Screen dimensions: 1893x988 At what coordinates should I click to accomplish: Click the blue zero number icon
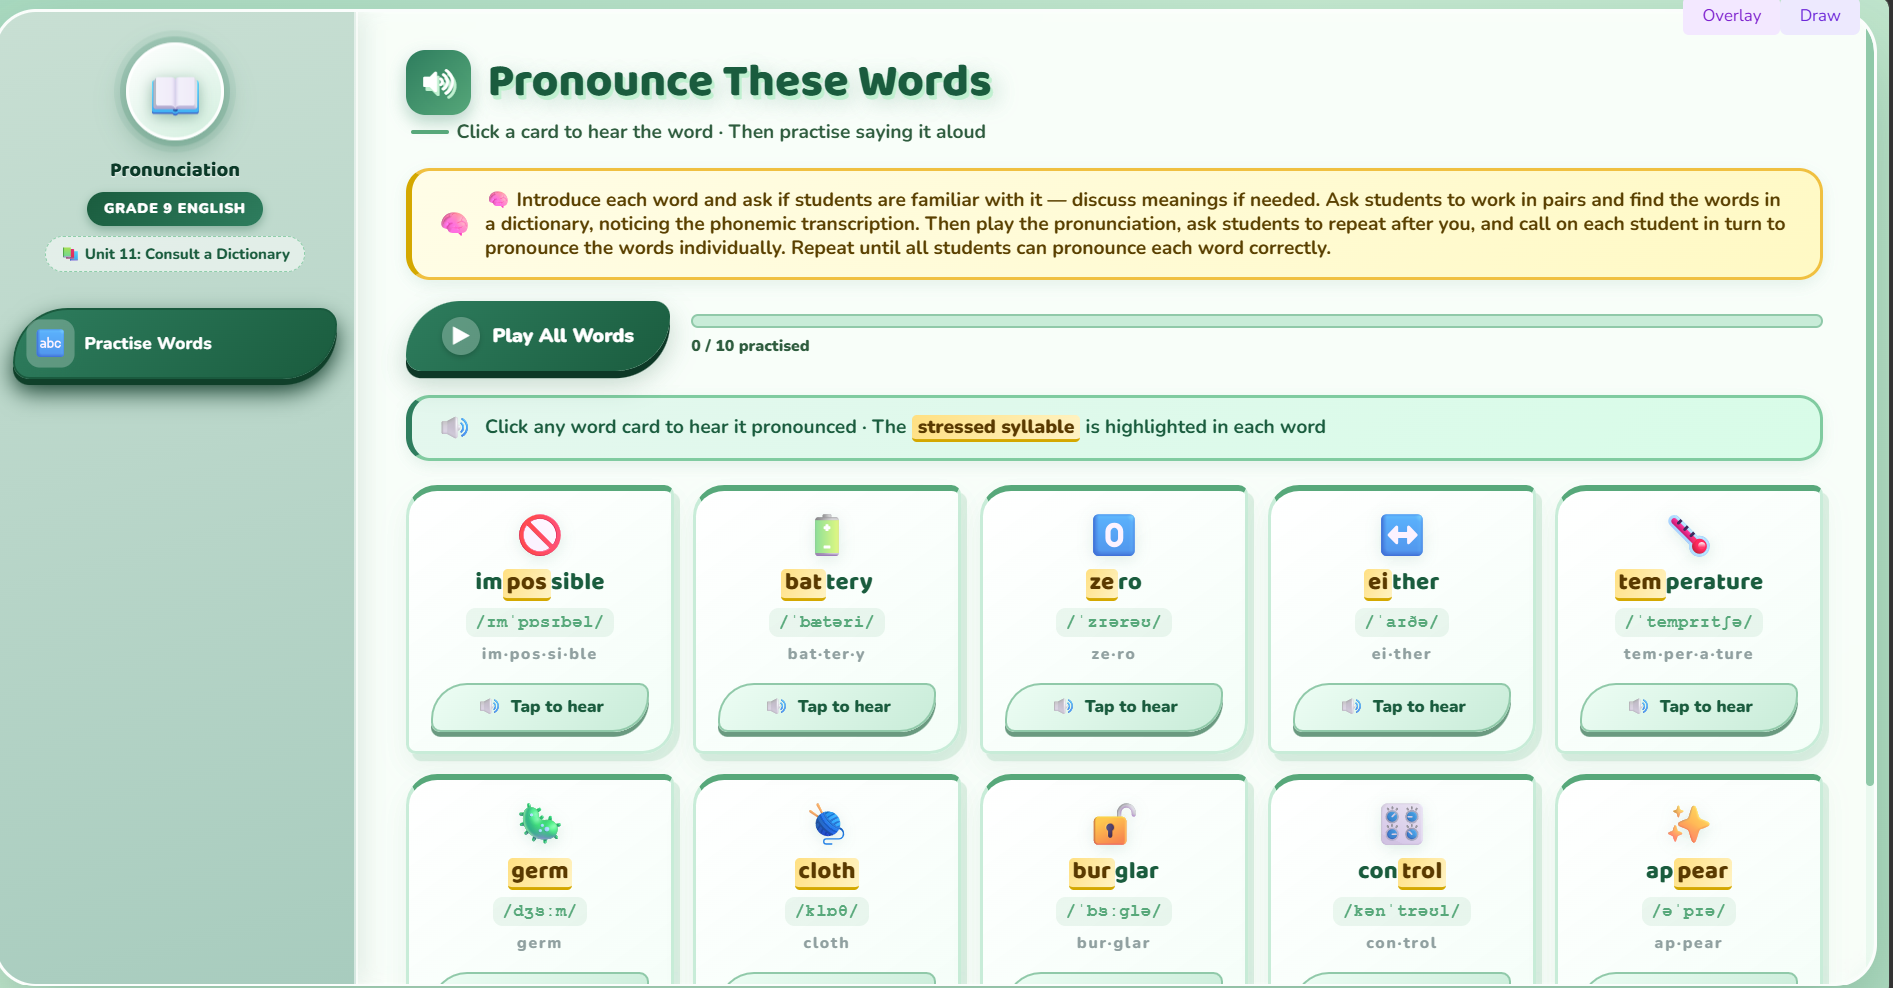click(x=1114, y=535)
